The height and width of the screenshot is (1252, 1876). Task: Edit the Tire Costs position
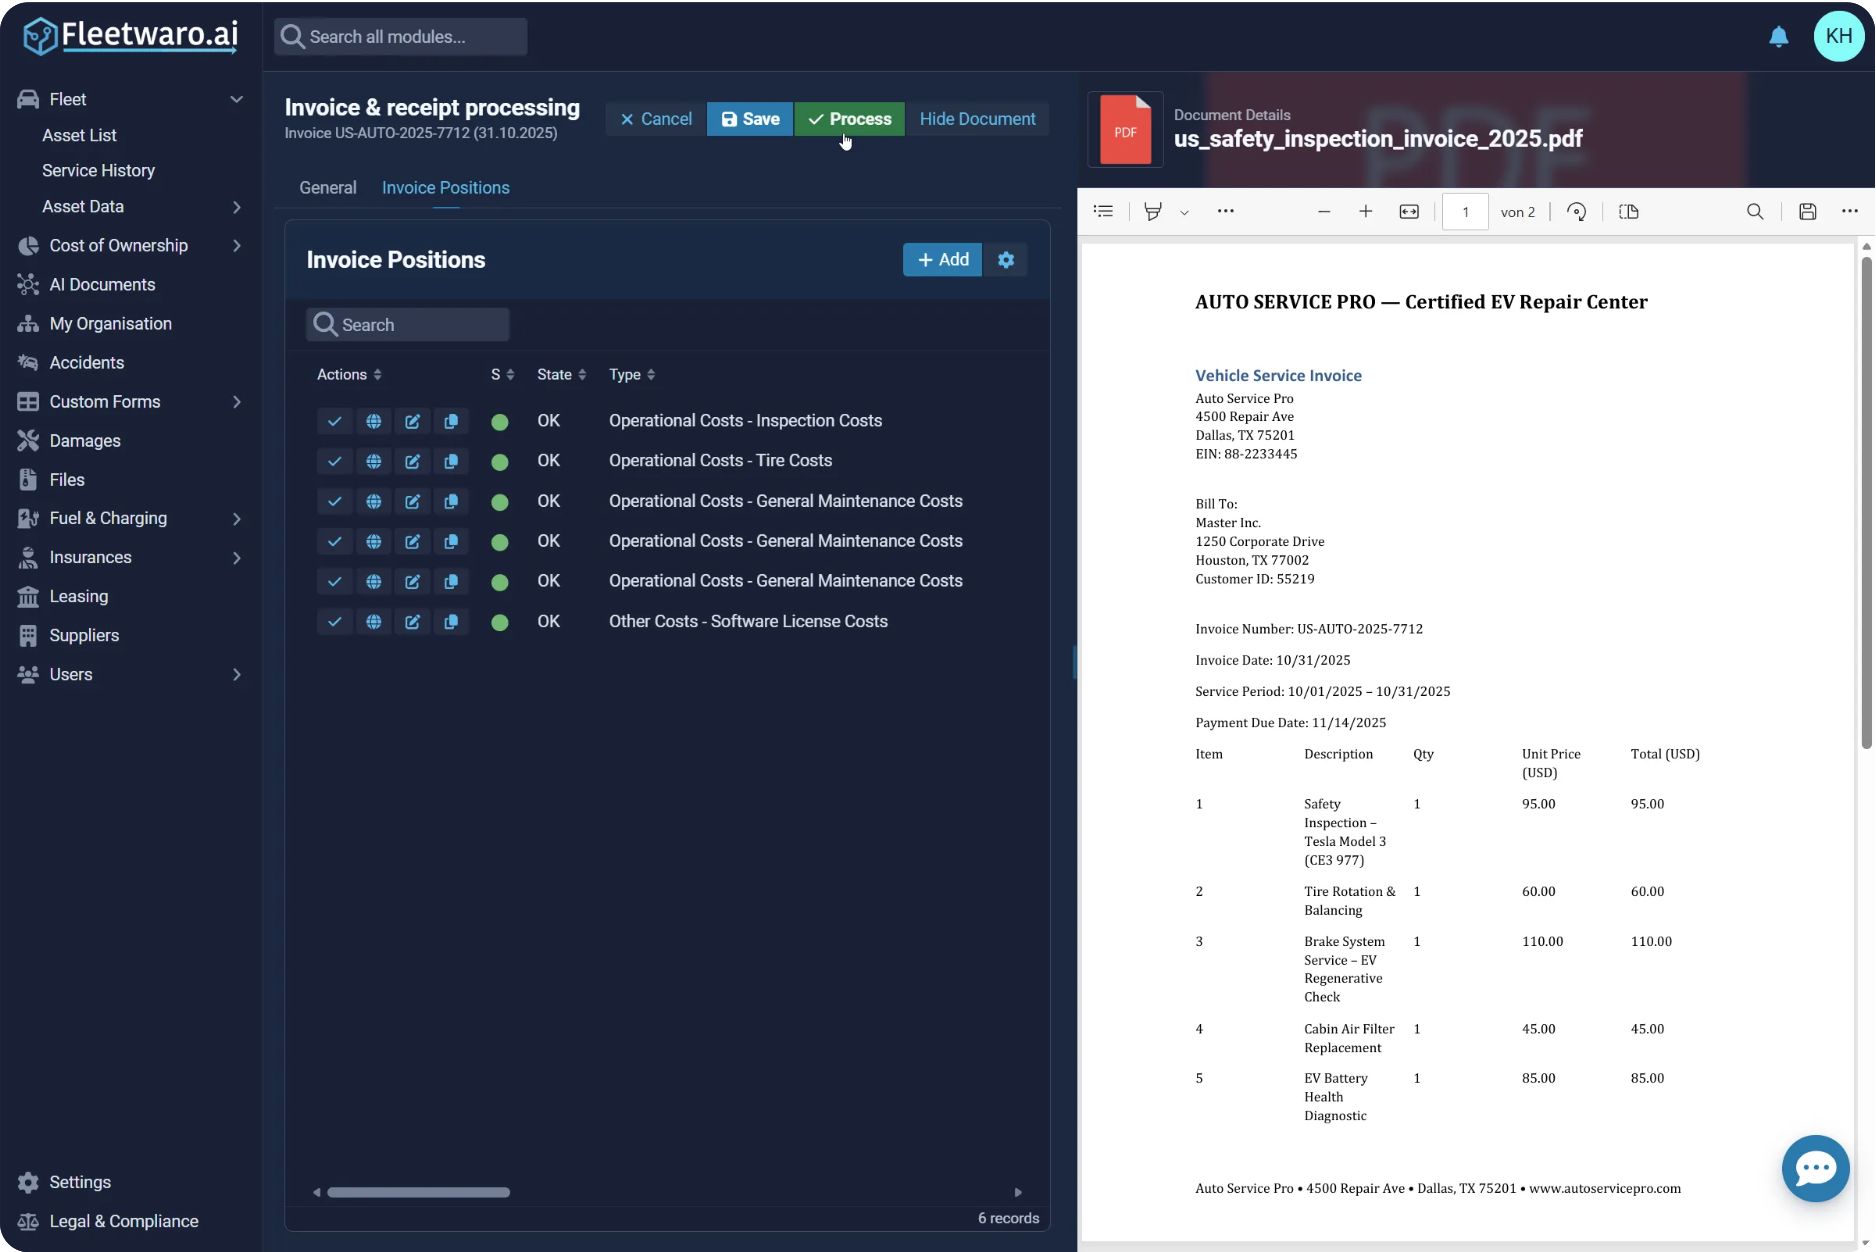[412, 461]
